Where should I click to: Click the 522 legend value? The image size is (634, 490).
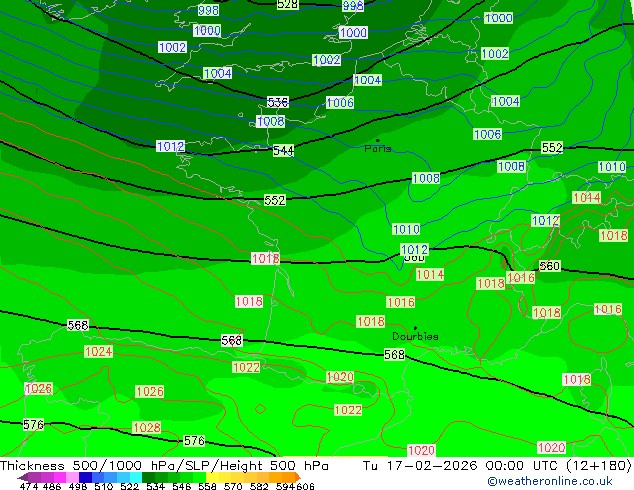click(x=129, y=486)
